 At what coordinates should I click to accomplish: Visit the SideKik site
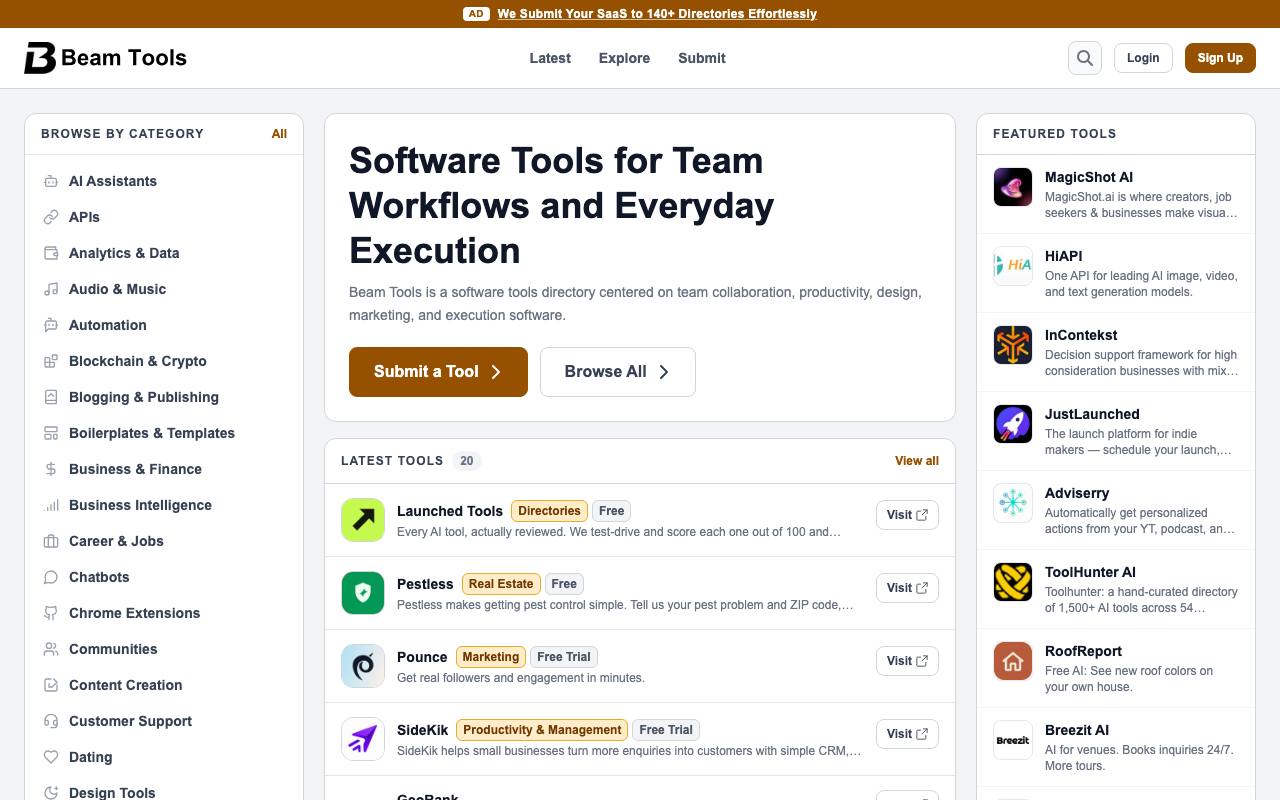click(x=907, y=734)
